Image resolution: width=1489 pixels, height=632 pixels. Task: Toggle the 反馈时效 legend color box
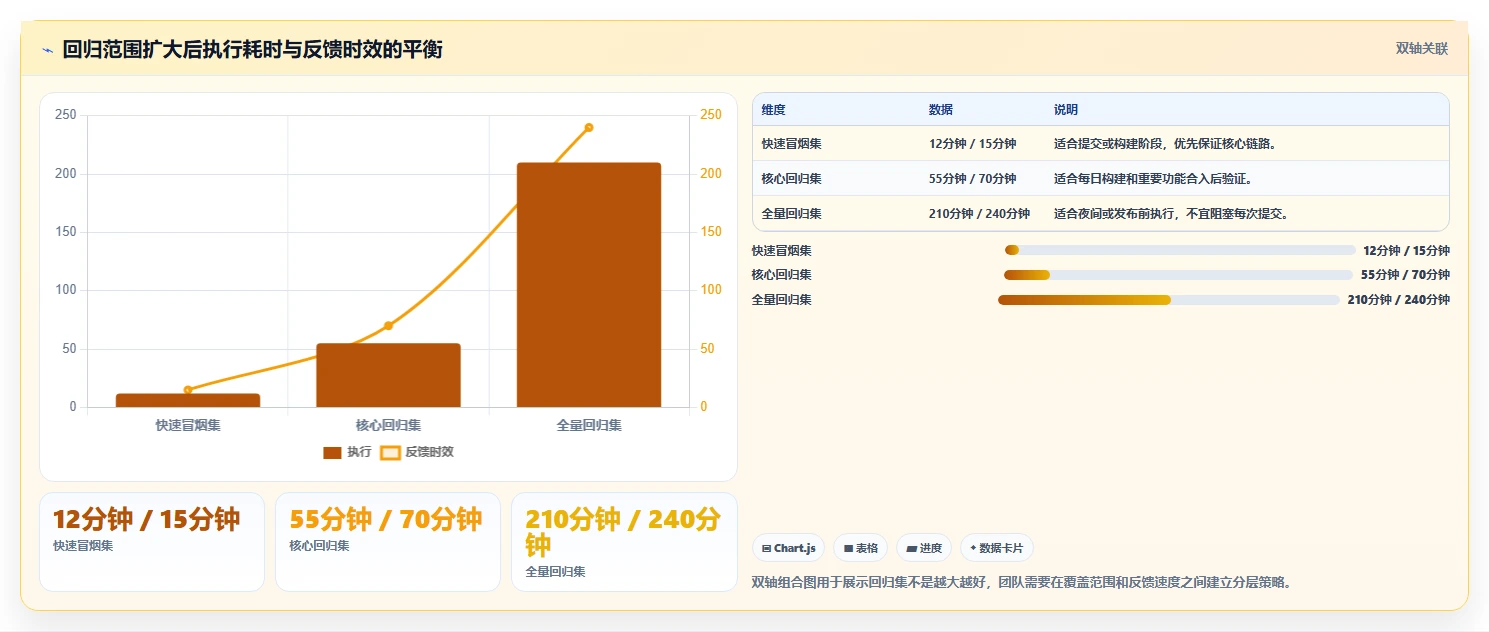390,453
